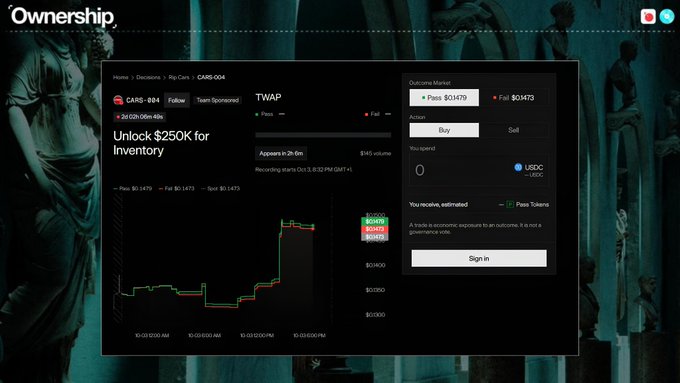
Task: Click the Sign in button
Action: pyautogui.click(x=479, y=259)
